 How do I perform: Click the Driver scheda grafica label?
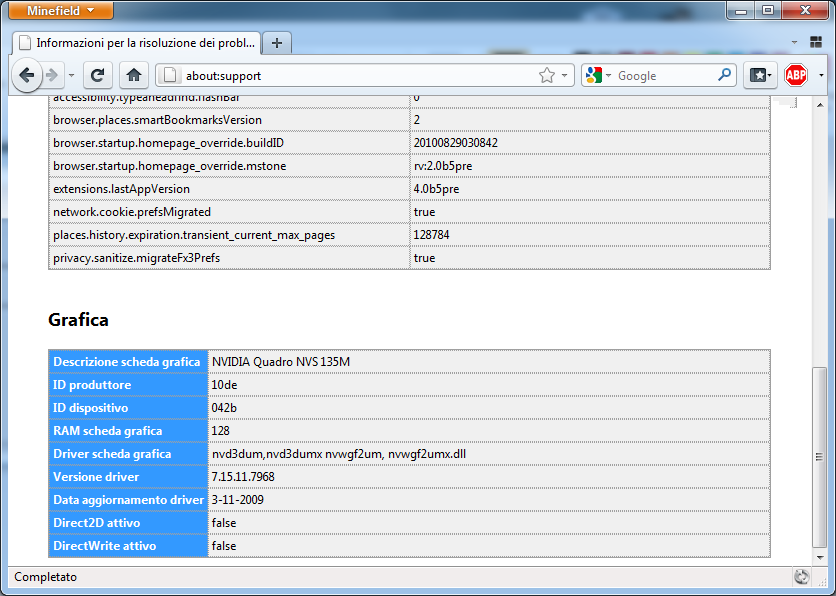pyautogui.click(x=112, y=454)
